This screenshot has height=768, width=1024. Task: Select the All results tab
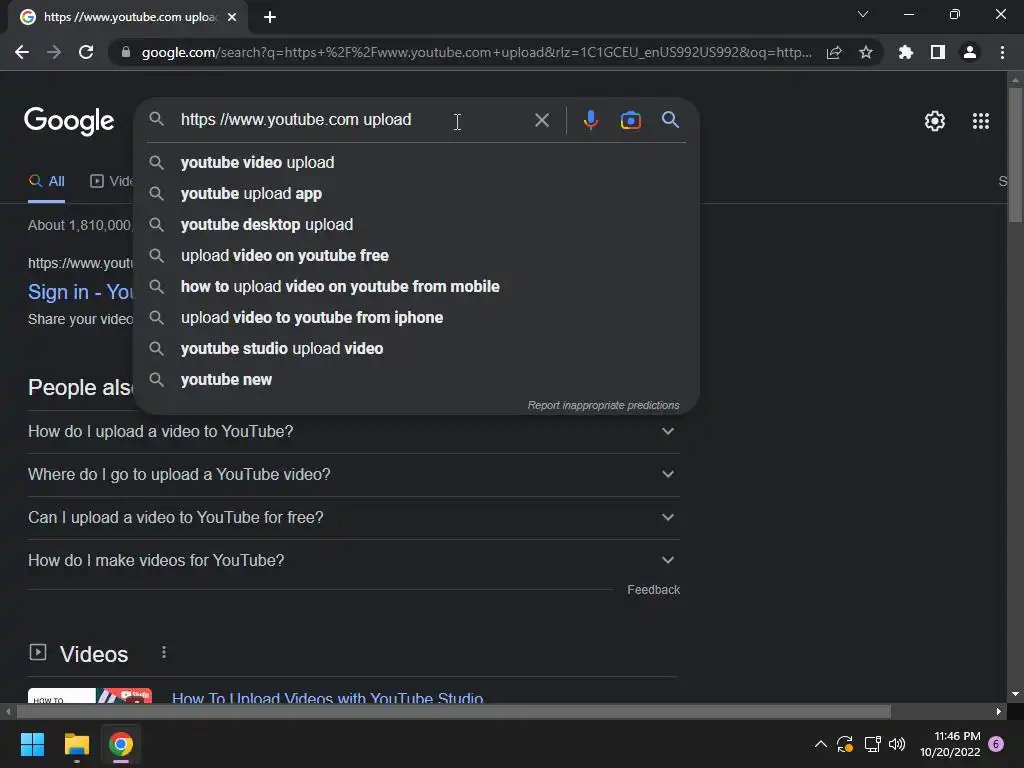[x=46, y=182]
